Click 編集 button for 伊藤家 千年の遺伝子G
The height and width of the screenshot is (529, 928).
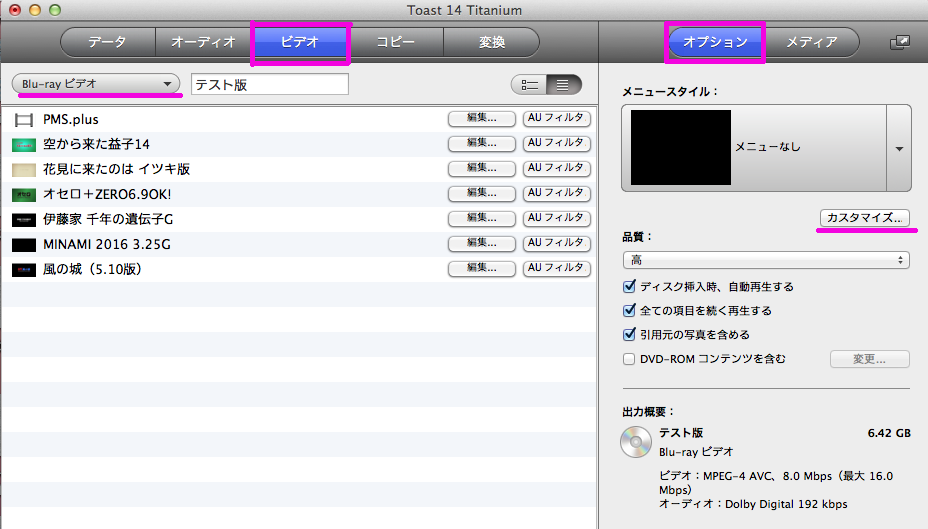tap(482, 218)
